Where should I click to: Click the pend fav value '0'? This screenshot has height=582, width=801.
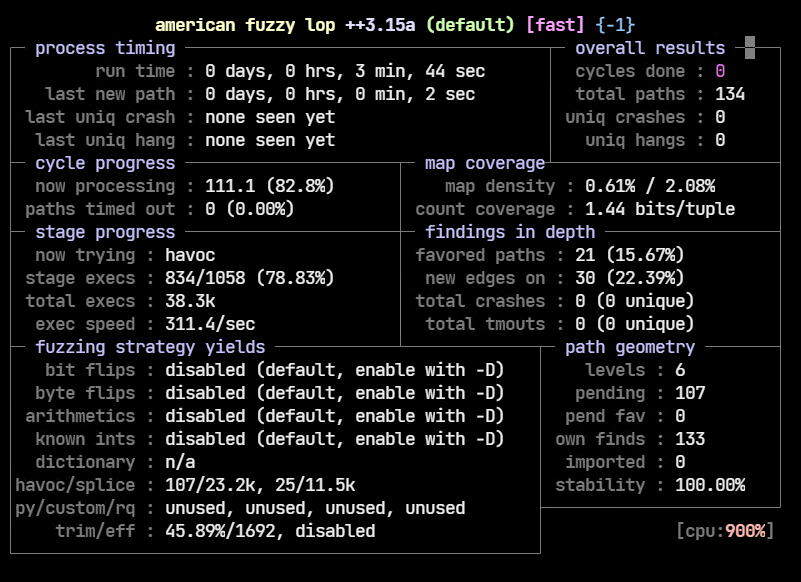tap(680, 416)
